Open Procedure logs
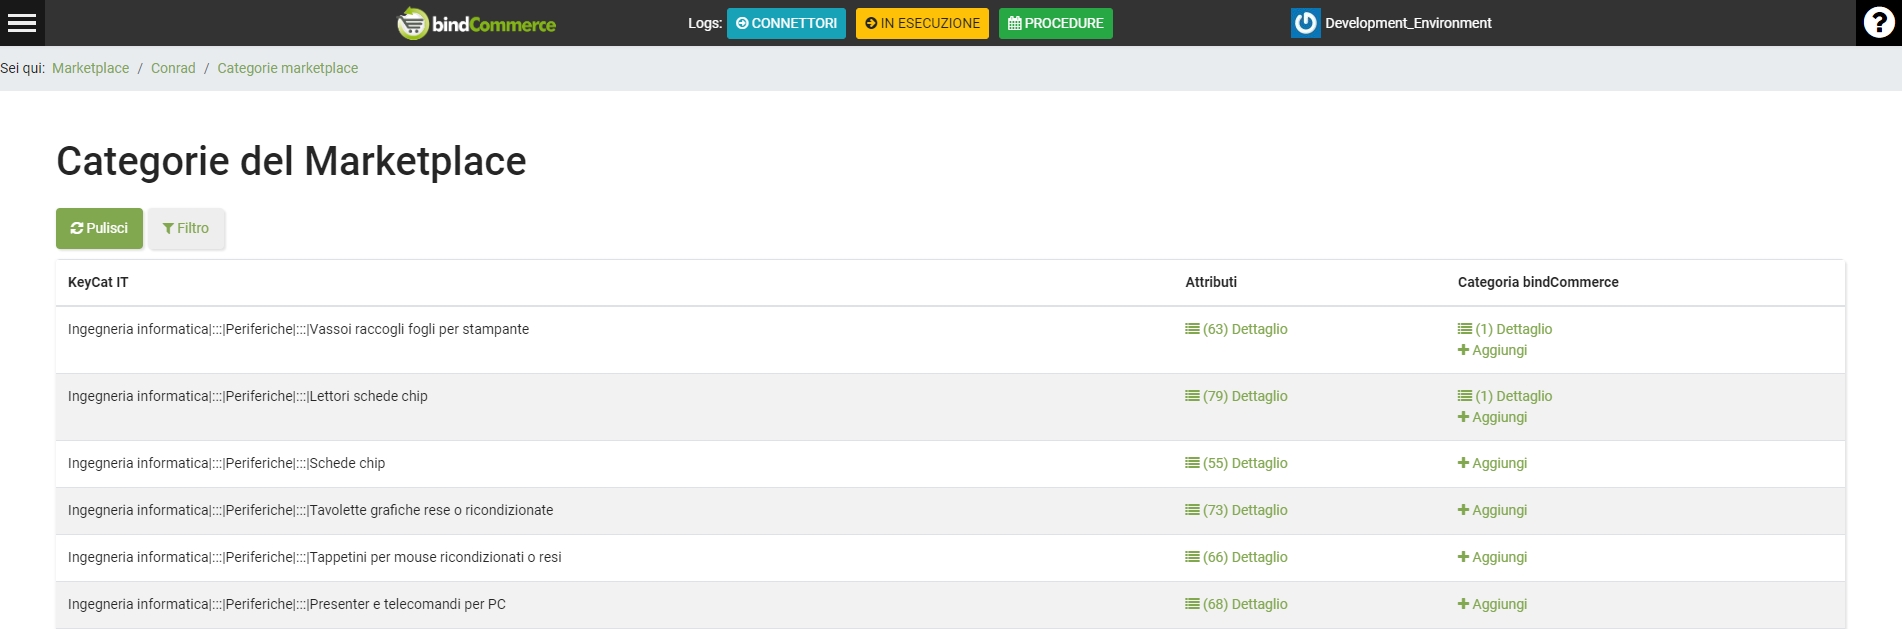 1055,23
